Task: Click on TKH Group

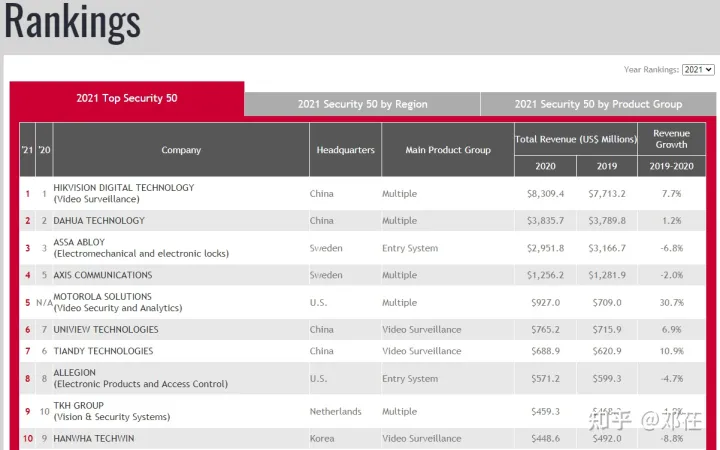Action: pos(78,406)
